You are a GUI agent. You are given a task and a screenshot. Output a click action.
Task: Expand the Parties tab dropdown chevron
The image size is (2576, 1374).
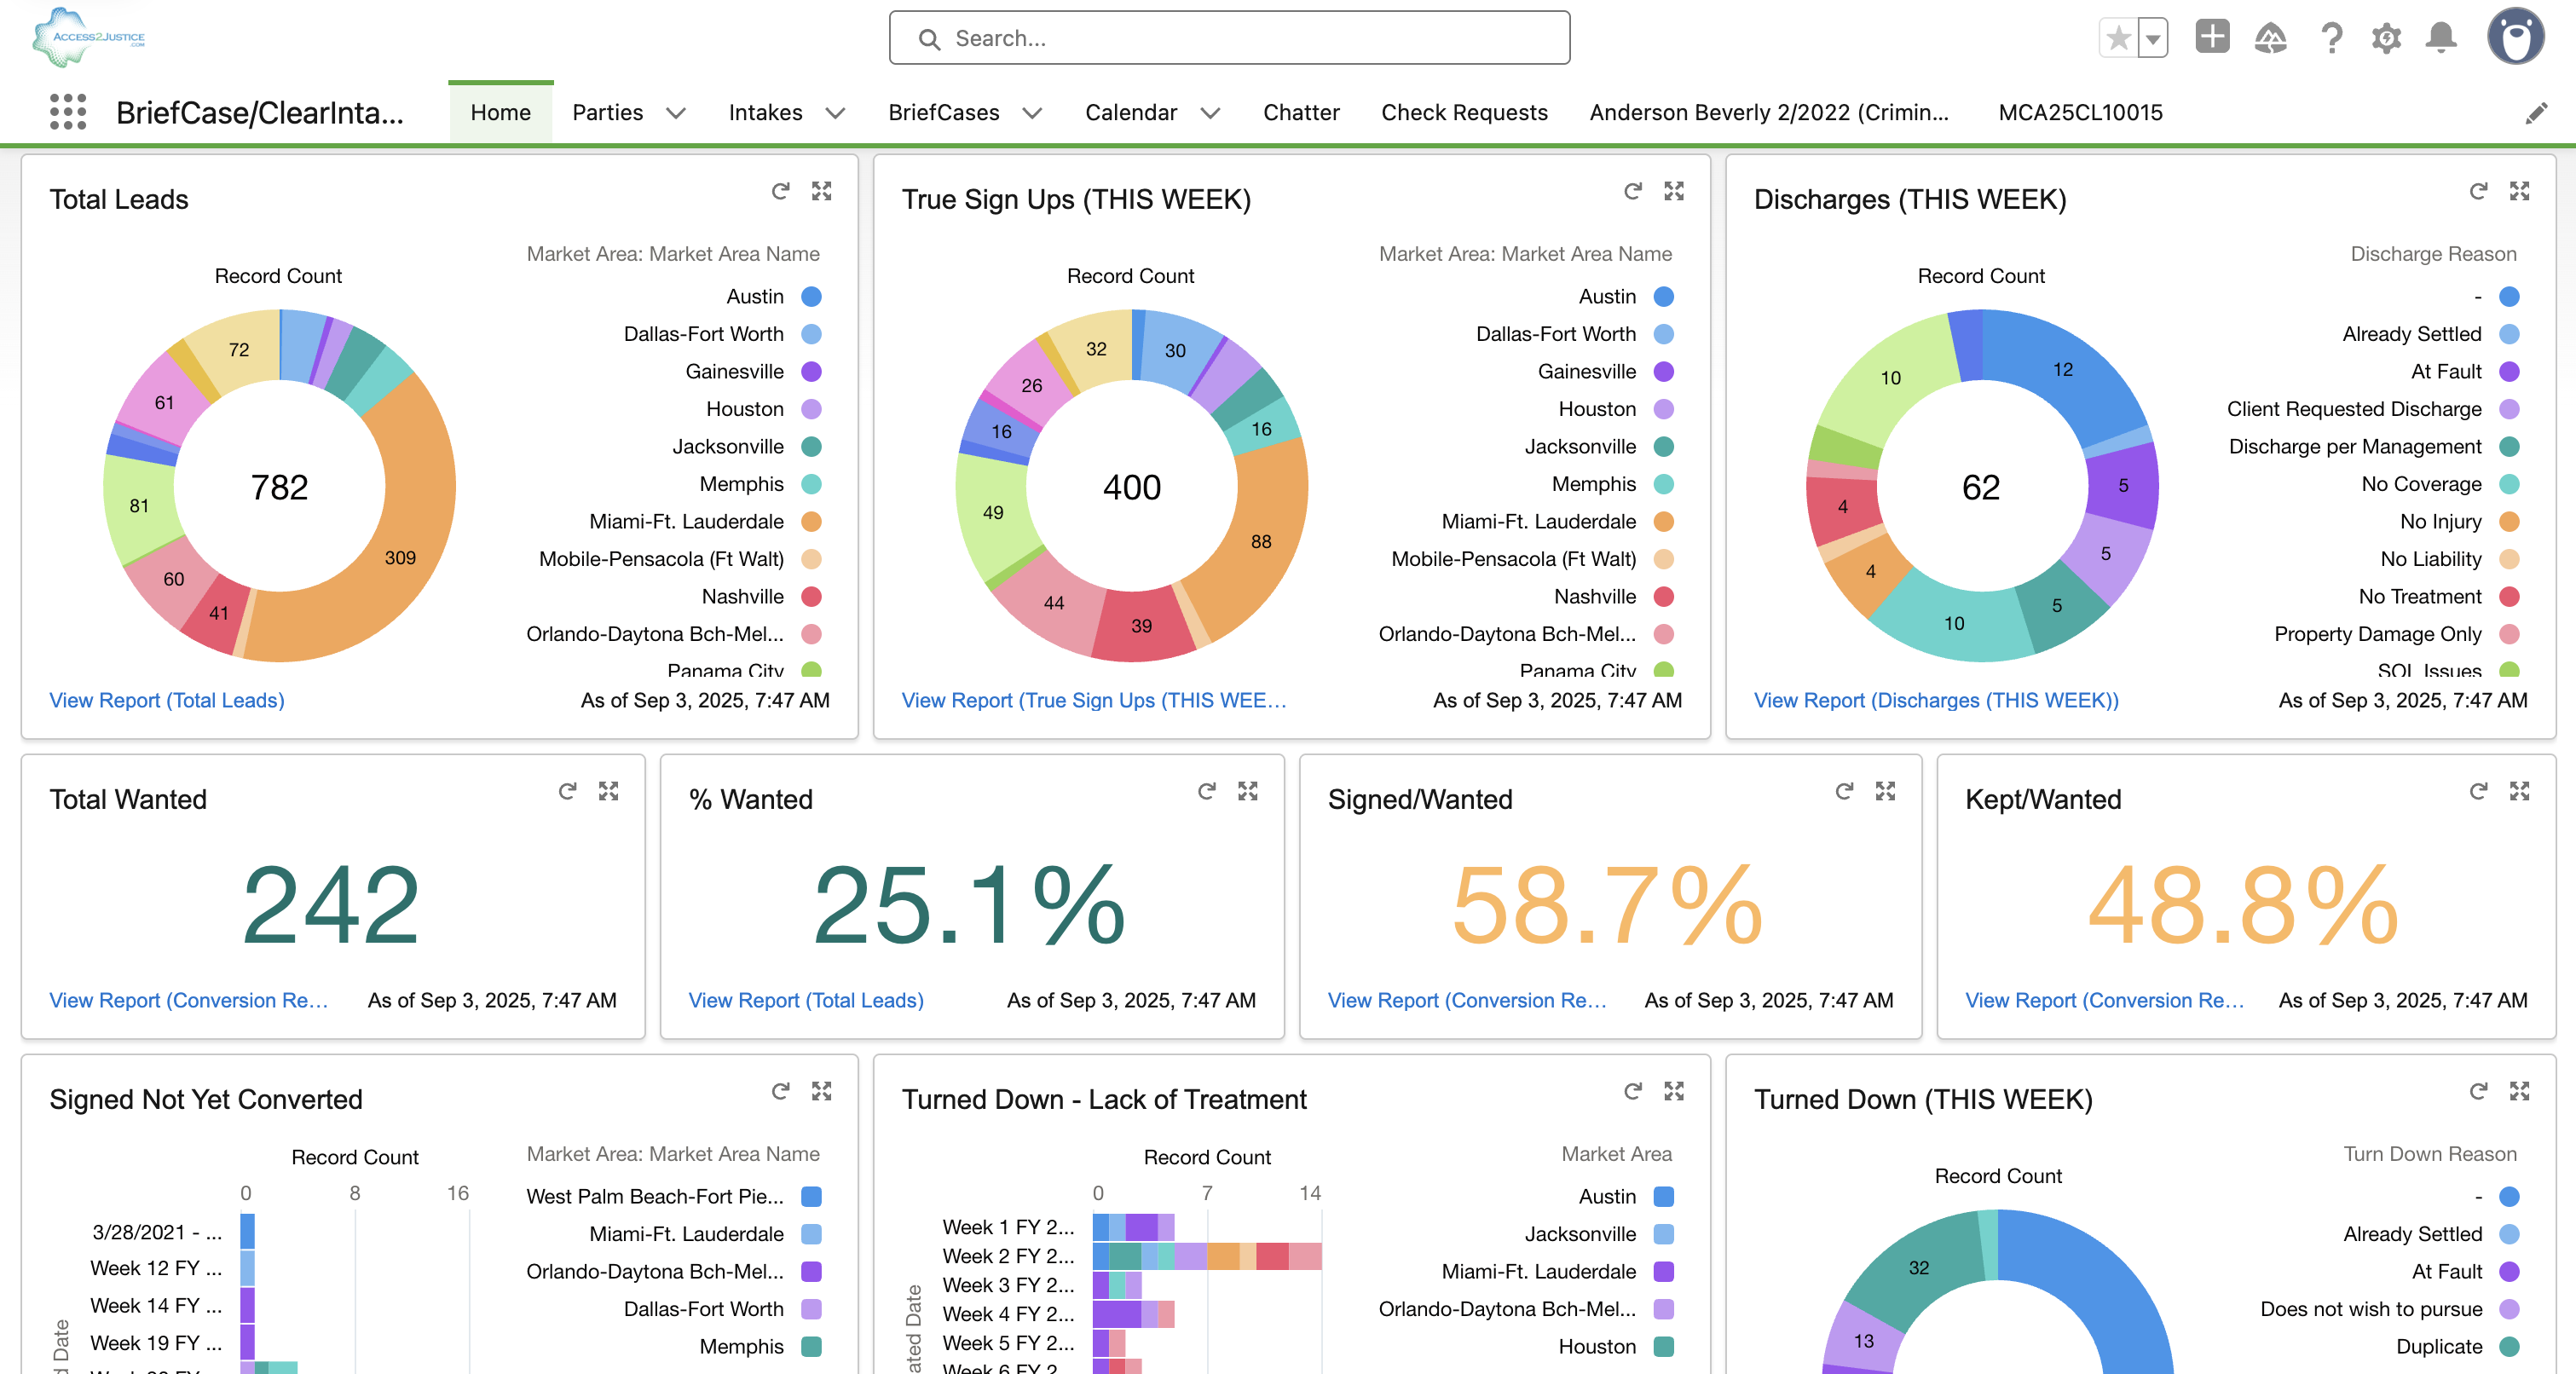click(676, 113)
